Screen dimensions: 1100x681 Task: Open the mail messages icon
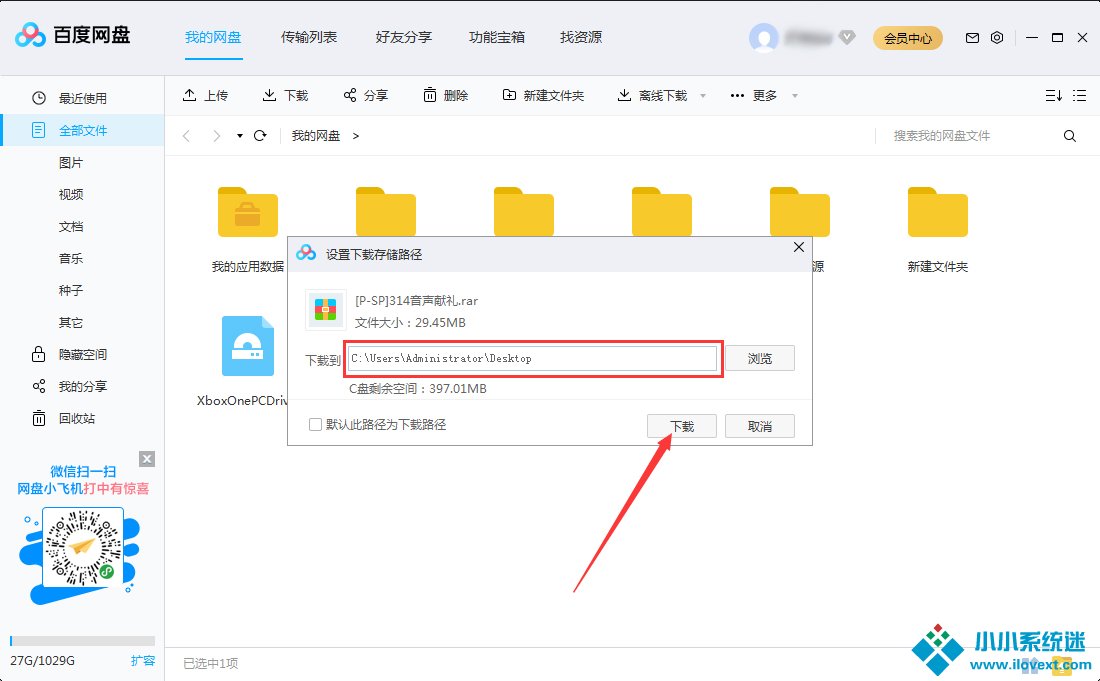pyautogui.click(x=972, y=38)
